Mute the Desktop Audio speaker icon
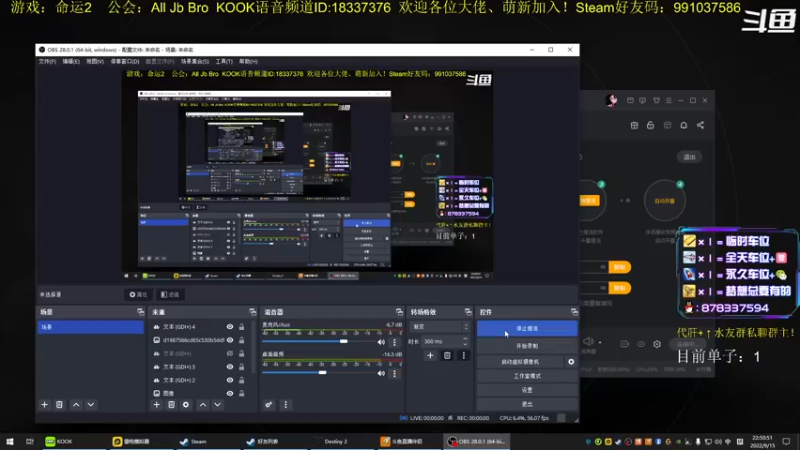 click(381, 373)
